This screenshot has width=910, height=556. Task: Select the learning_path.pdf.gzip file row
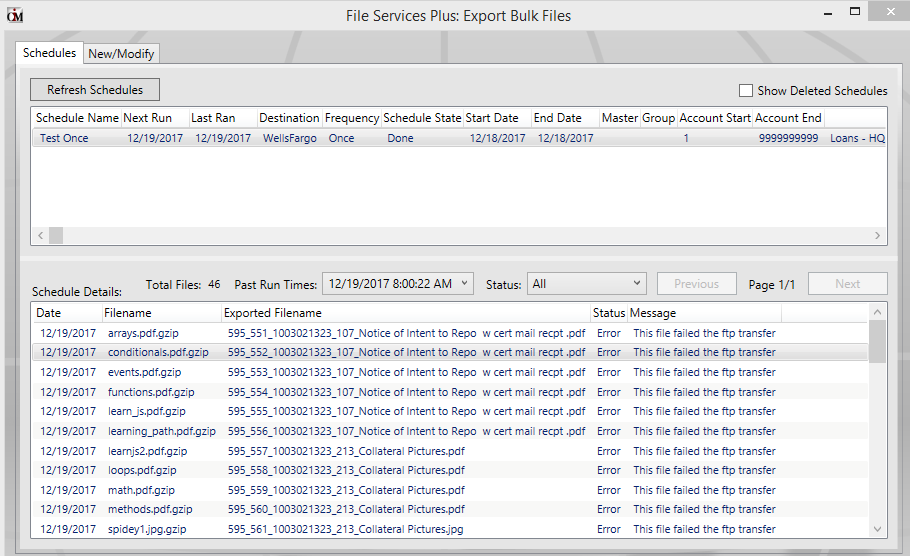click(x=450, y=431)
